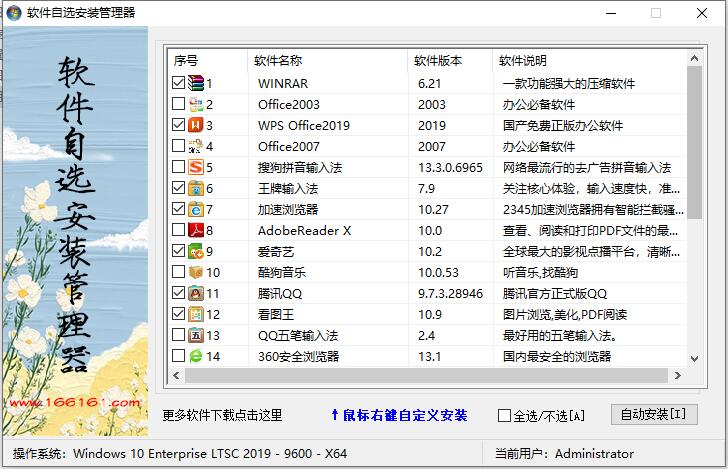The height and width of the screenshot is (469, 728).
Task: Check the 360安全浏览器 checkbox
Action: pyautogui.click(x=178, y=355)
